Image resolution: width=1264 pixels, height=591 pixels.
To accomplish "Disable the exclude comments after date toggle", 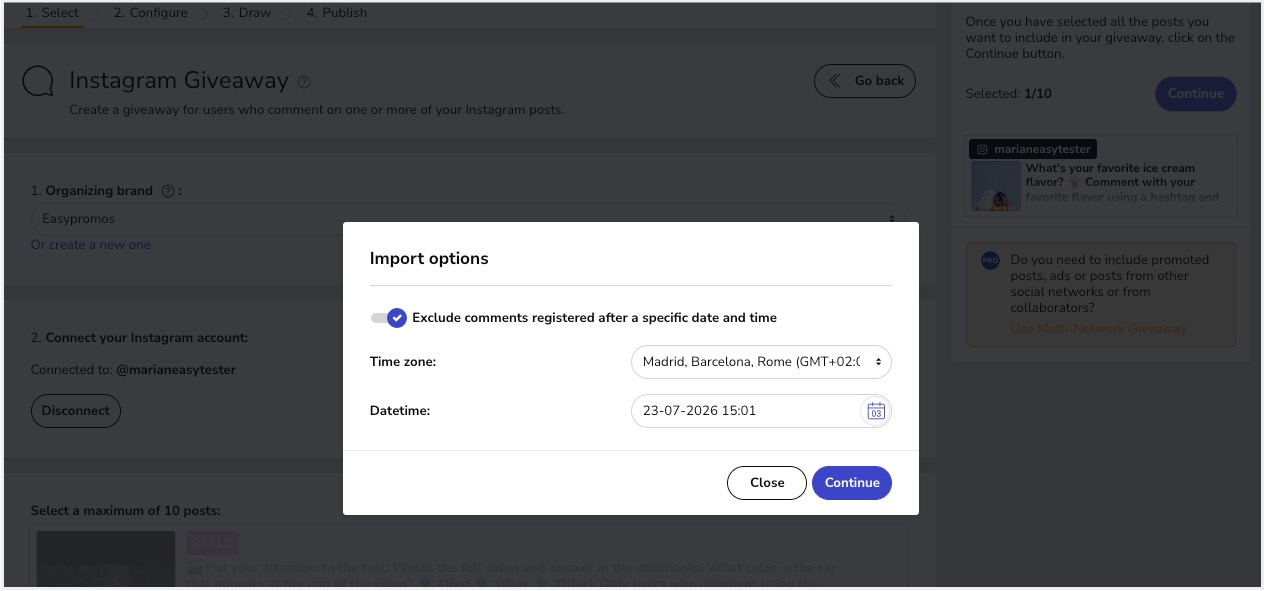I will 388,318.
